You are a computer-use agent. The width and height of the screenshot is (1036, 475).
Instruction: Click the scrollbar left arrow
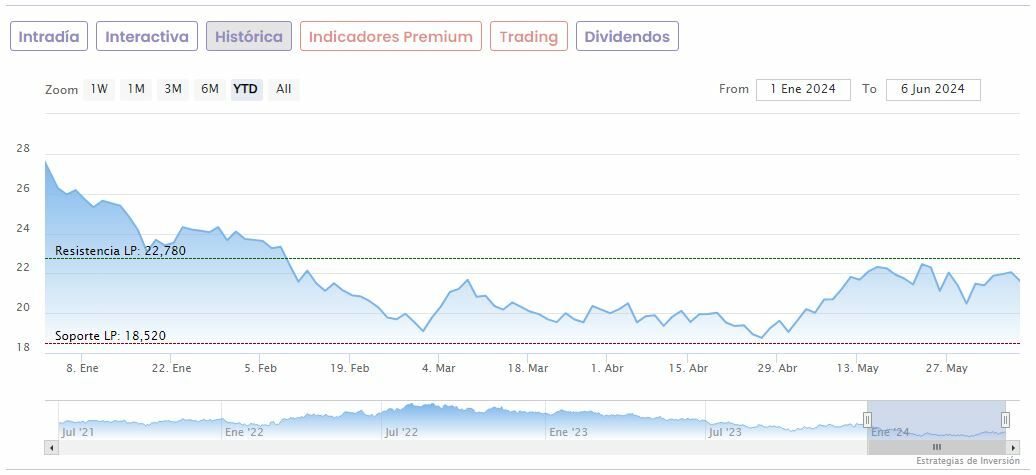[x=51, y=447]
